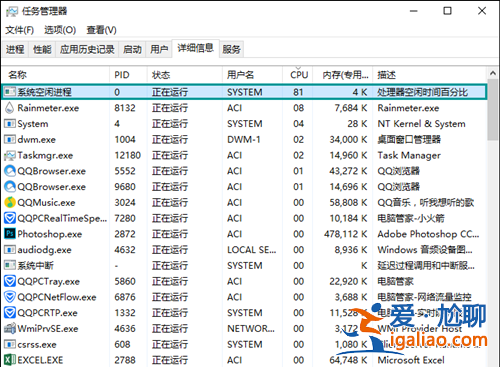
Task: Sort by the CPU column header
Action: click(299, 75)
